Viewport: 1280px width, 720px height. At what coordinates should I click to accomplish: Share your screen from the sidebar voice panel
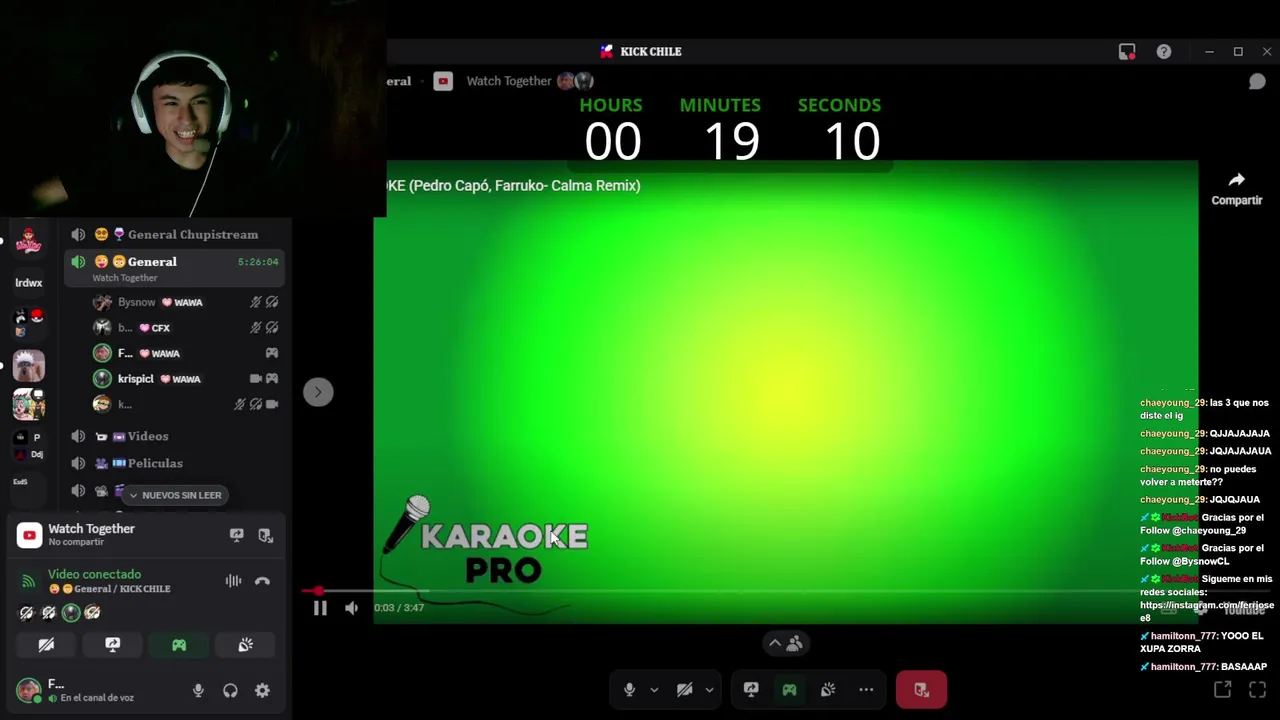tap(112, 645)
